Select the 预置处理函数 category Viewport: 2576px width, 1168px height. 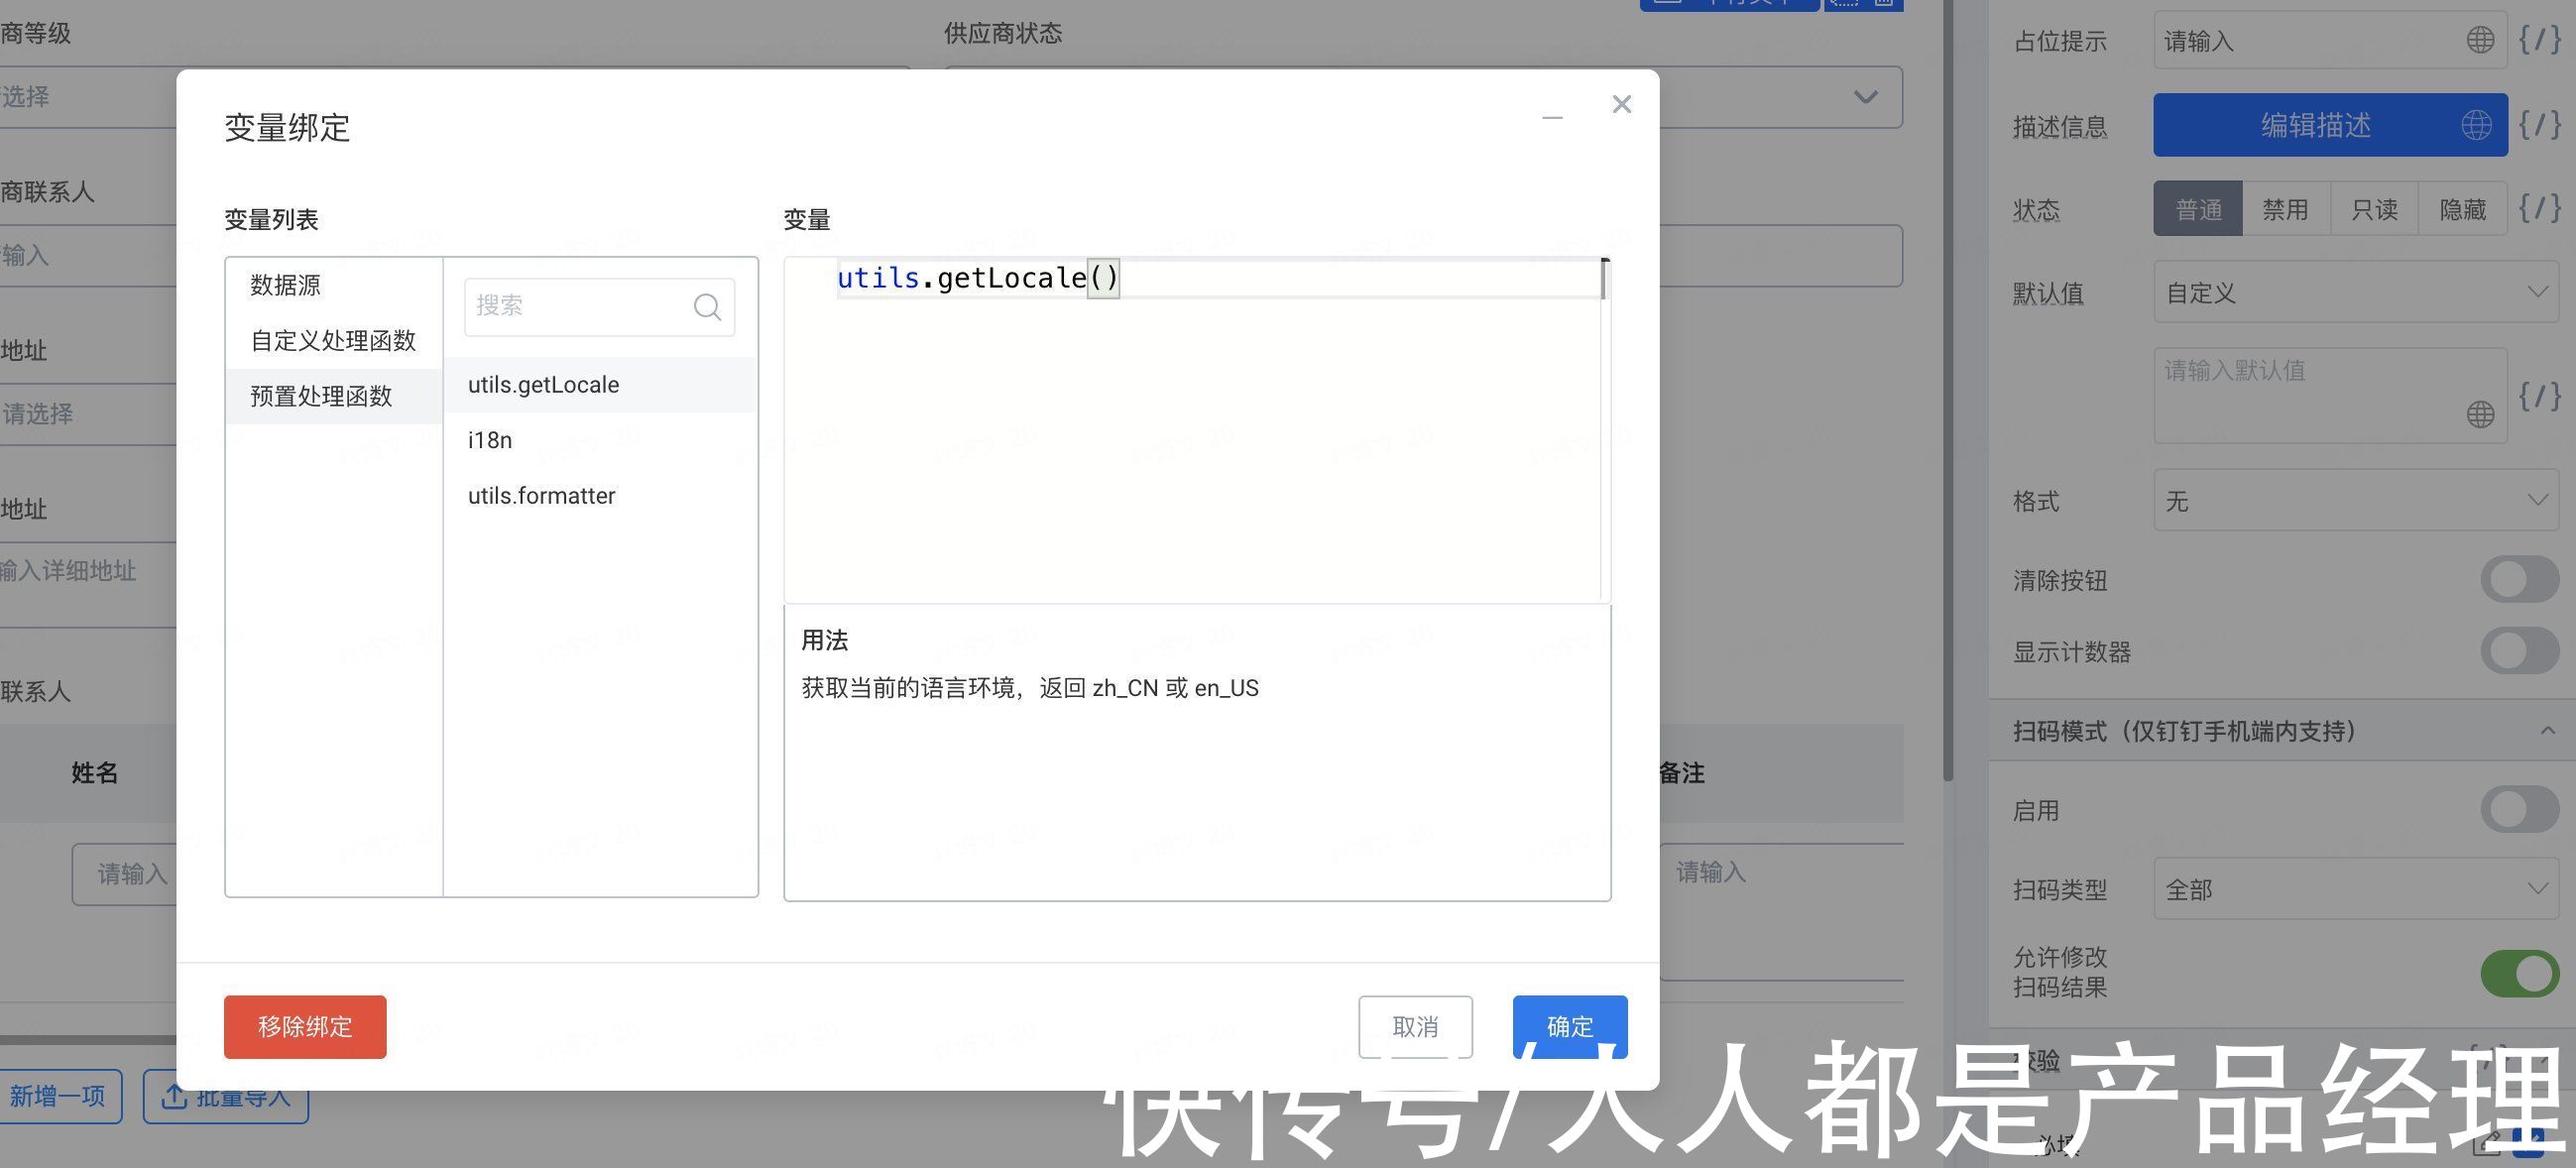(334, 396)
